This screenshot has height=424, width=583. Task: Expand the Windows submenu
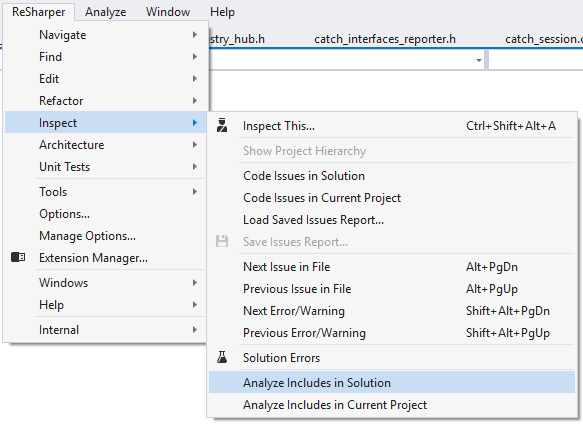pos(105,283)
